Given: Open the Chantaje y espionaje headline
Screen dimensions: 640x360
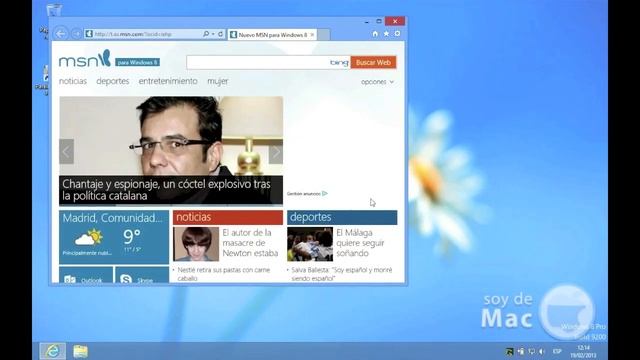Looking at the screenshot, I should [x=167, y=190].
